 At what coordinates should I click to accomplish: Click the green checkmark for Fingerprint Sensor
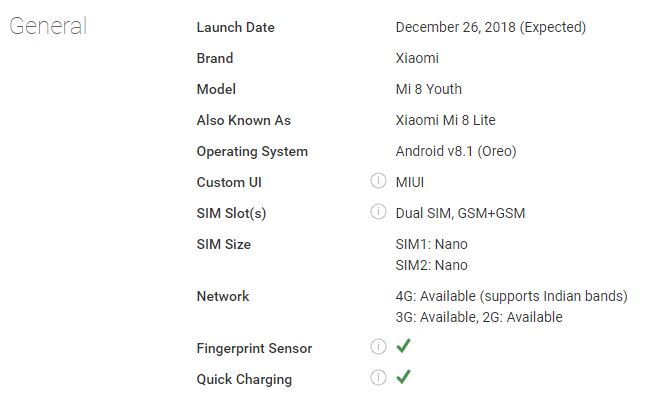(x=403, y=346)
